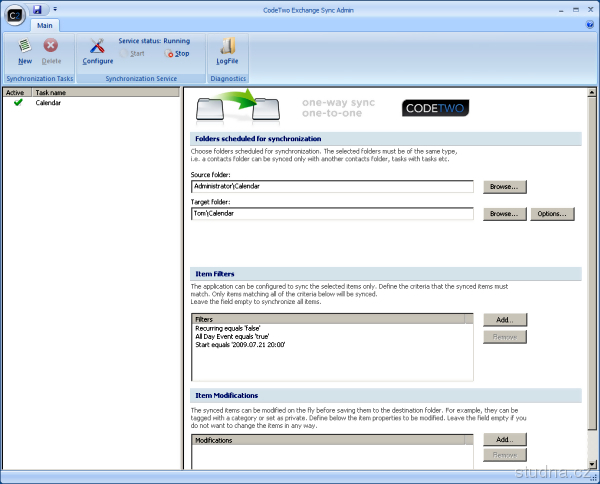Click the CODETWO logo
600x484 pixels.
[x=435, y=108]
